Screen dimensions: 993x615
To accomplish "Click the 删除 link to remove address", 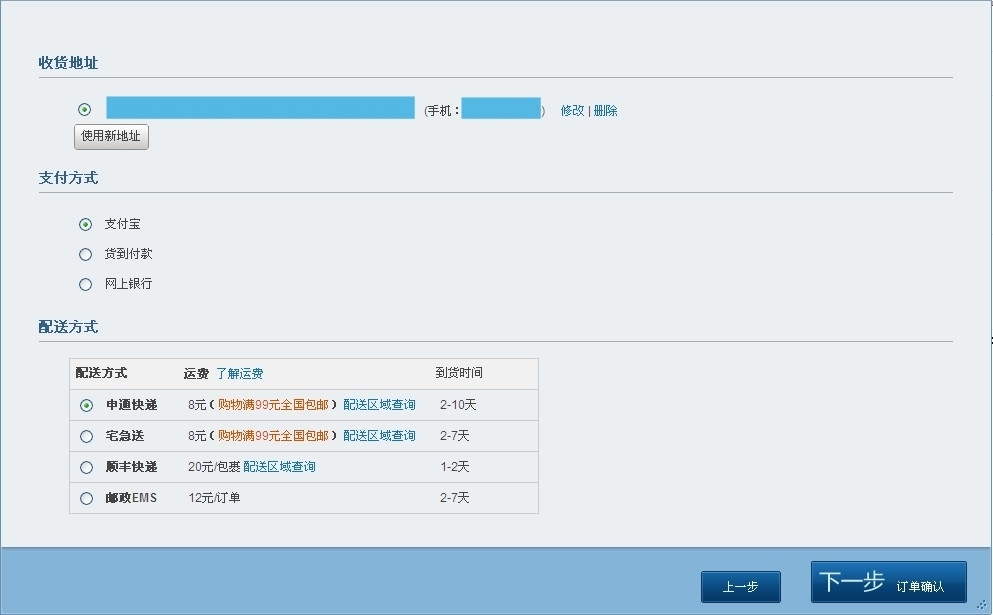I will (x=605, y=111).
